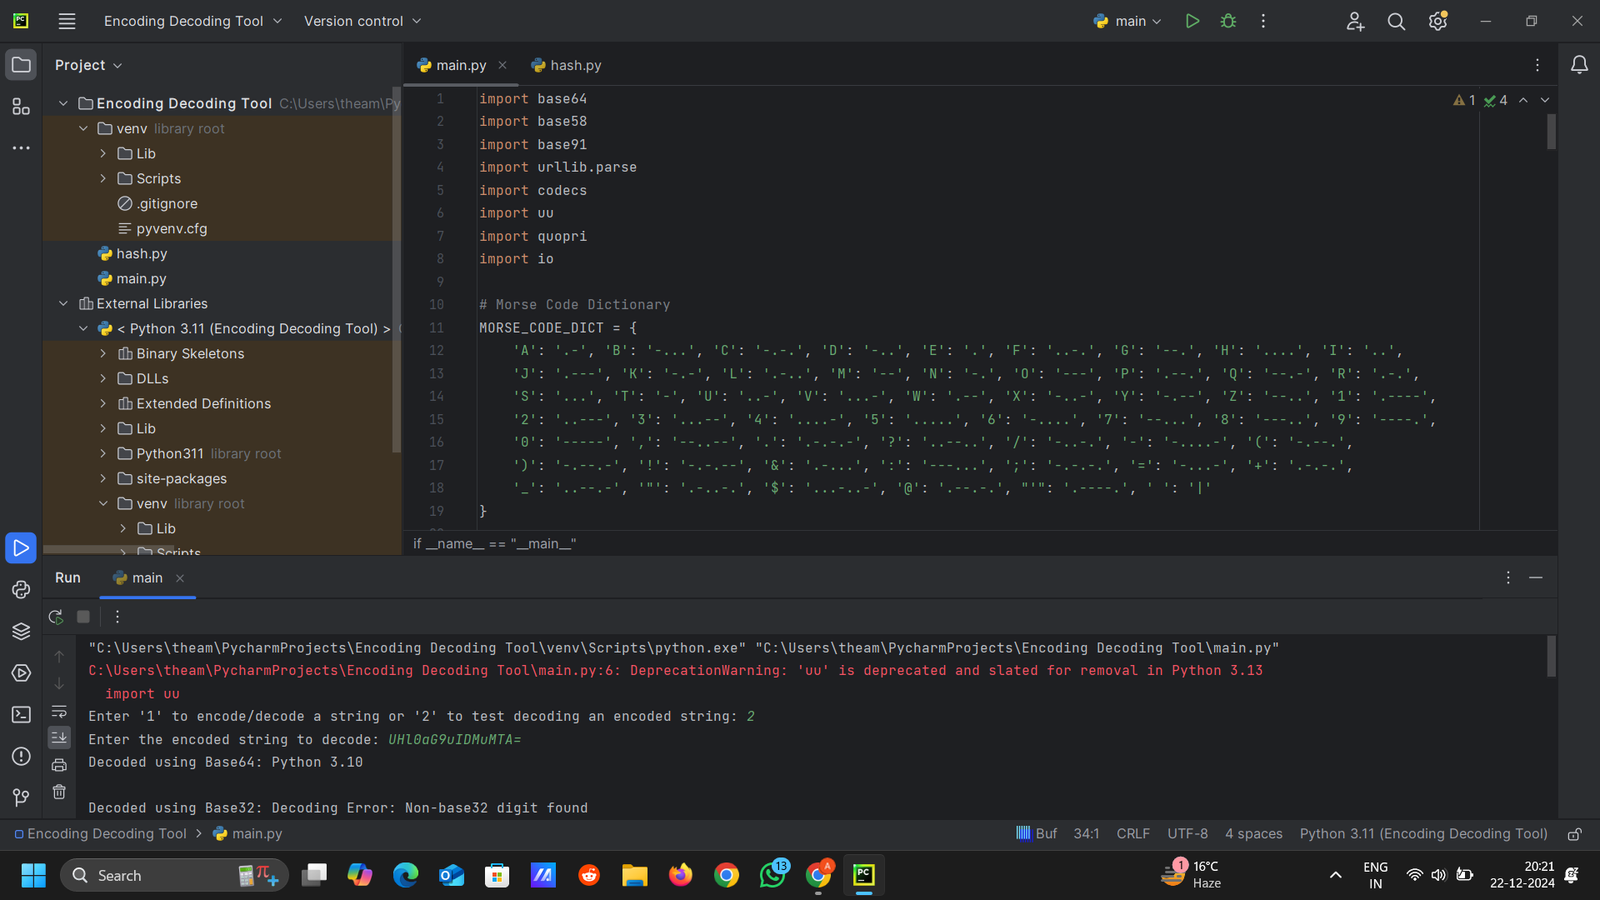Rerun main in the Run panel
Viewport: 1600px width, 900px height.
tap(56, 617)
